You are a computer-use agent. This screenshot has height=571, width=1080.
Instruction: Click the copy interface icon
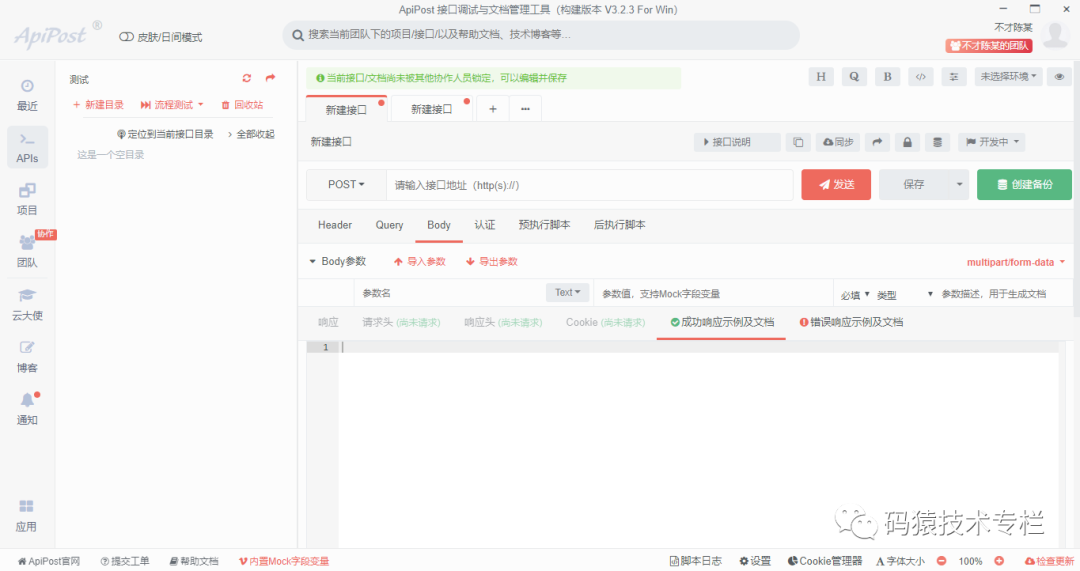click(x=798, y=142)
